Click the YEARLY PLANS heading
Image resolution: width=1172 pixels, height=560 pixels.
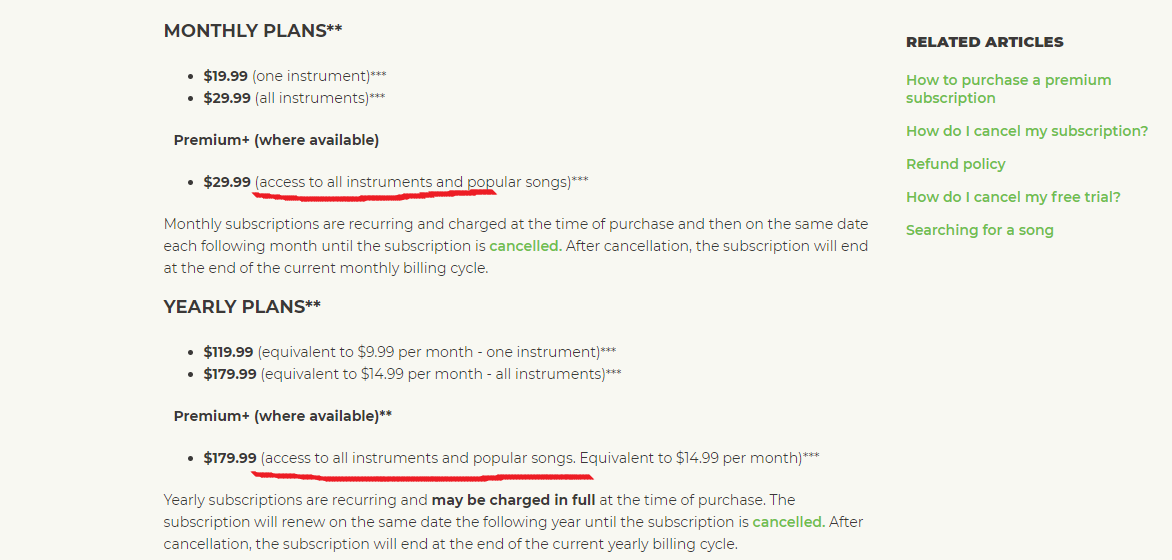(x=242, y=307)
